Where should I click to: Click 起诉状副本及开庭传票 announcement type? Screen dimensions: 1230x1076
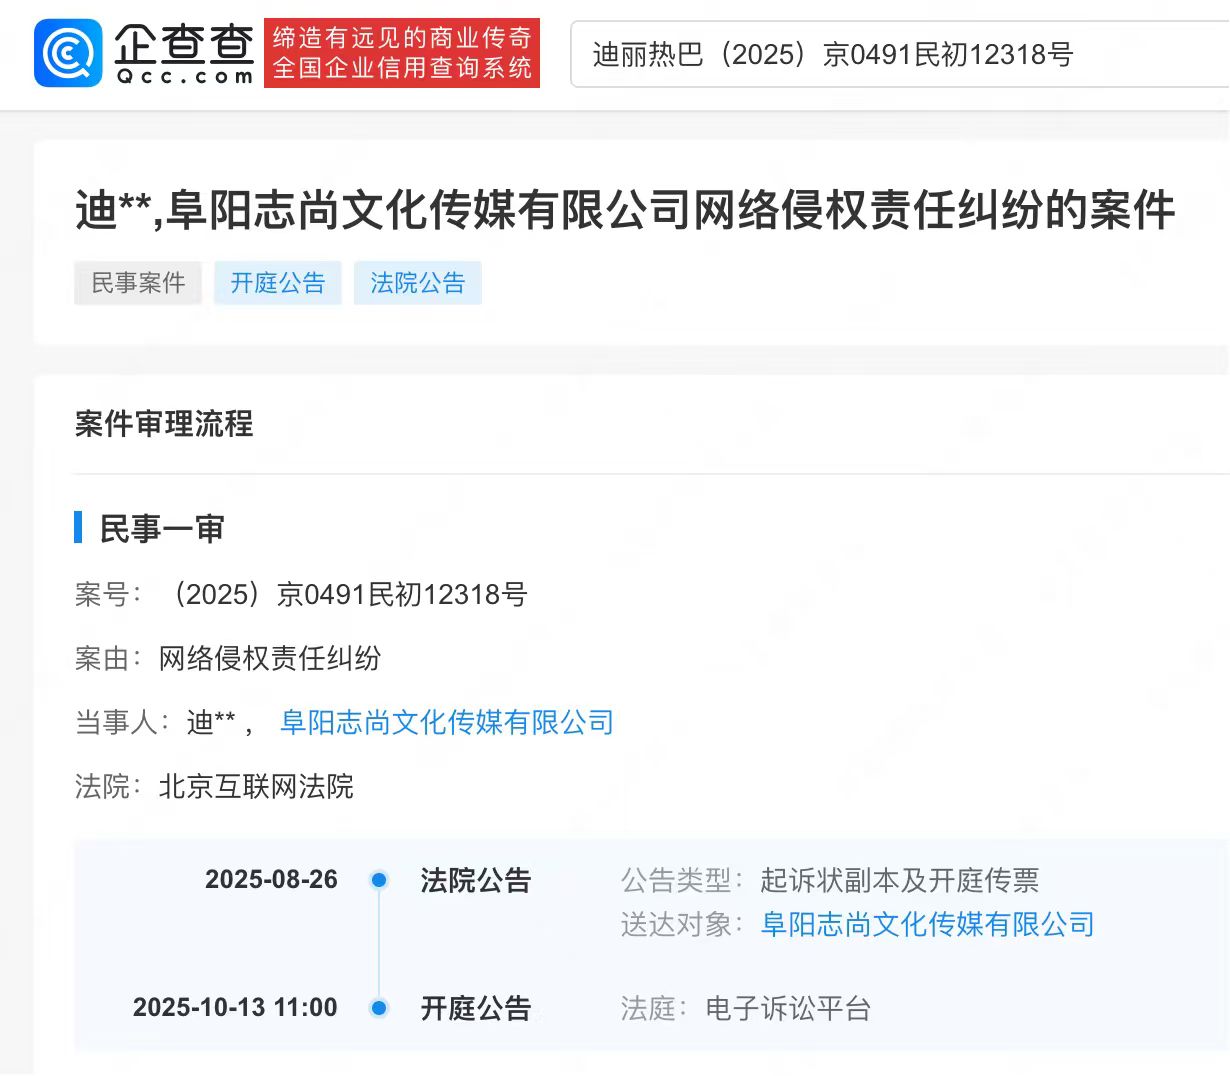click(900, 880)
